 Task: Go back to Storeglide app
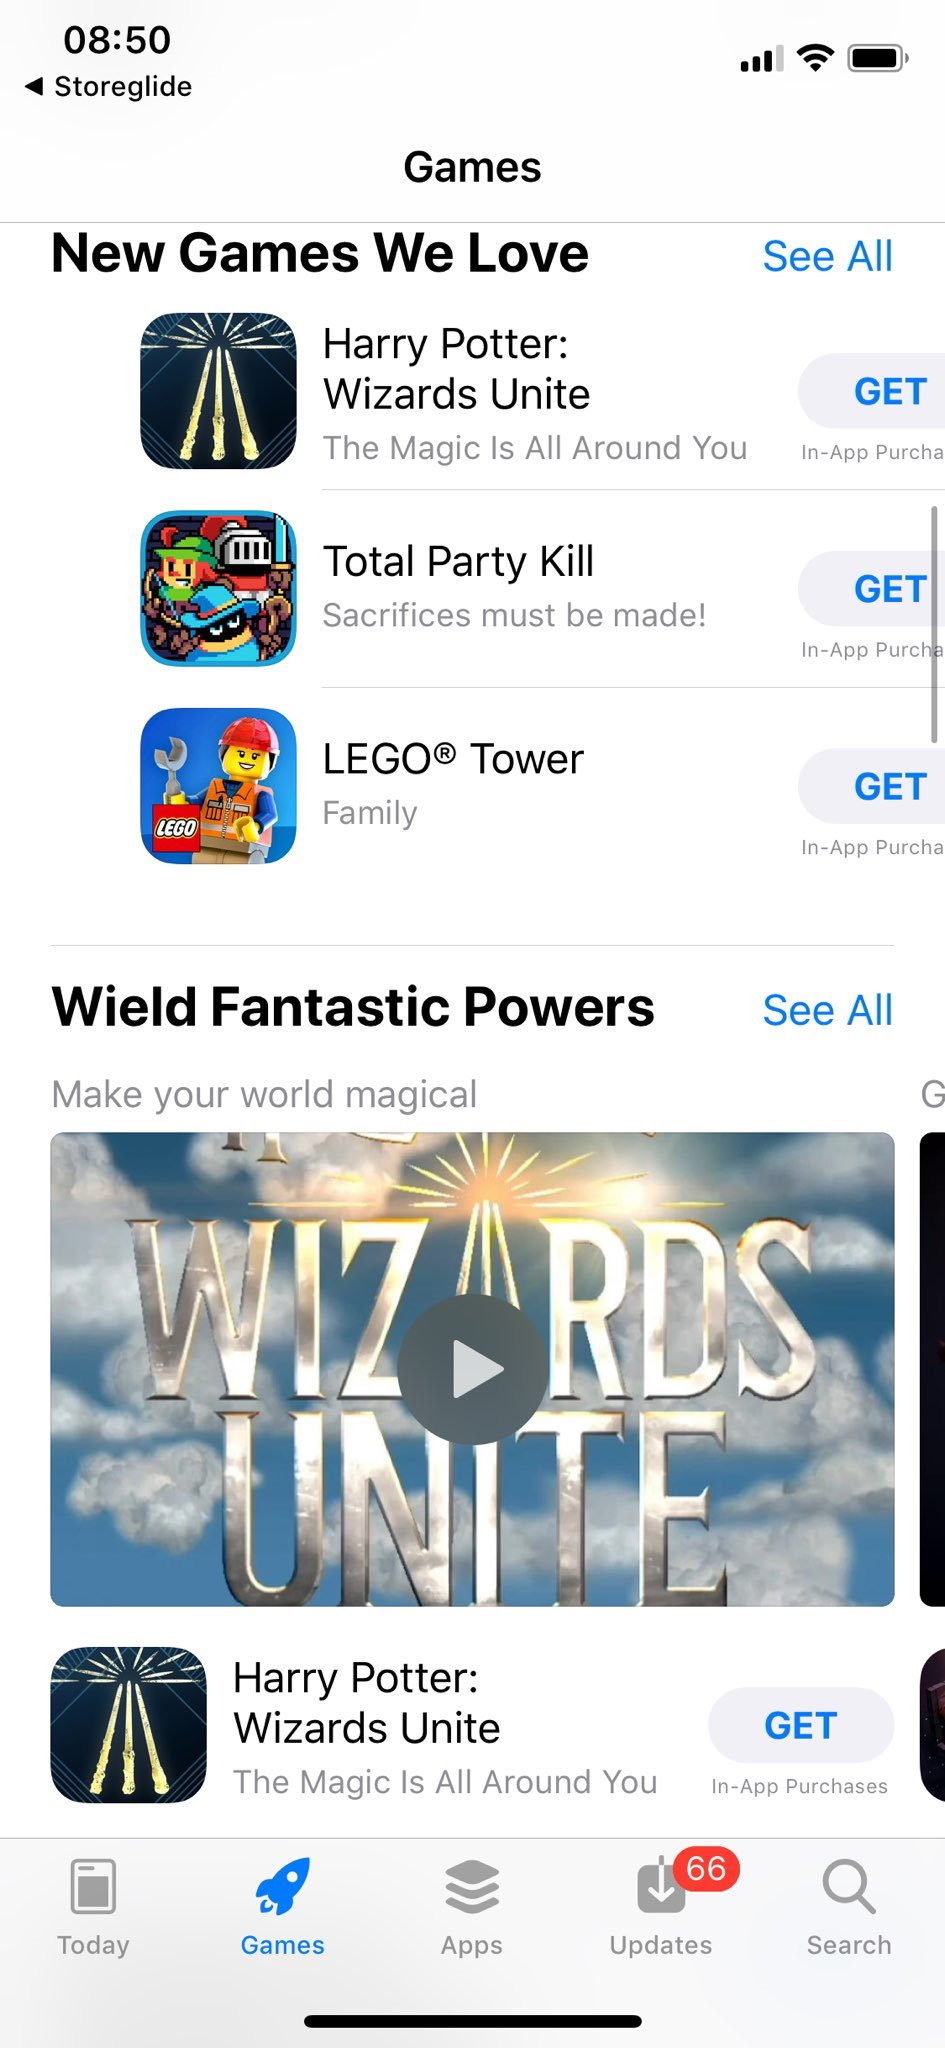pos(108,87)
